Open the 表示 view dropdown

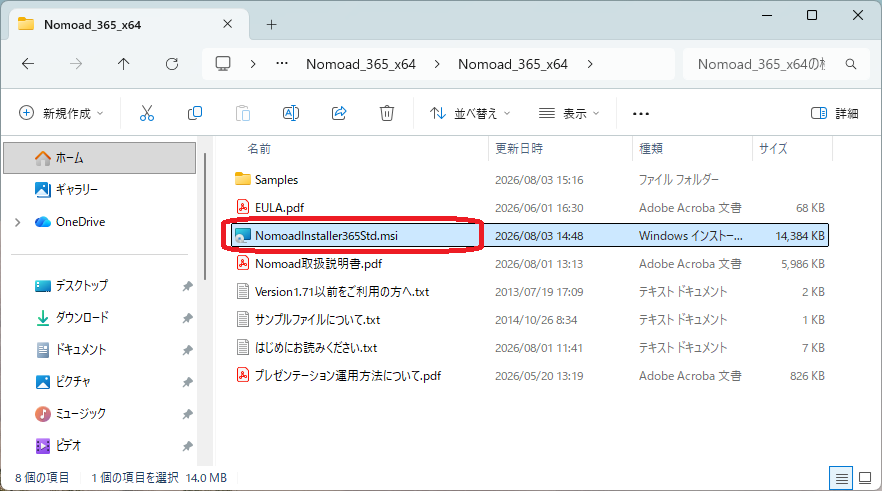[569, 113]
